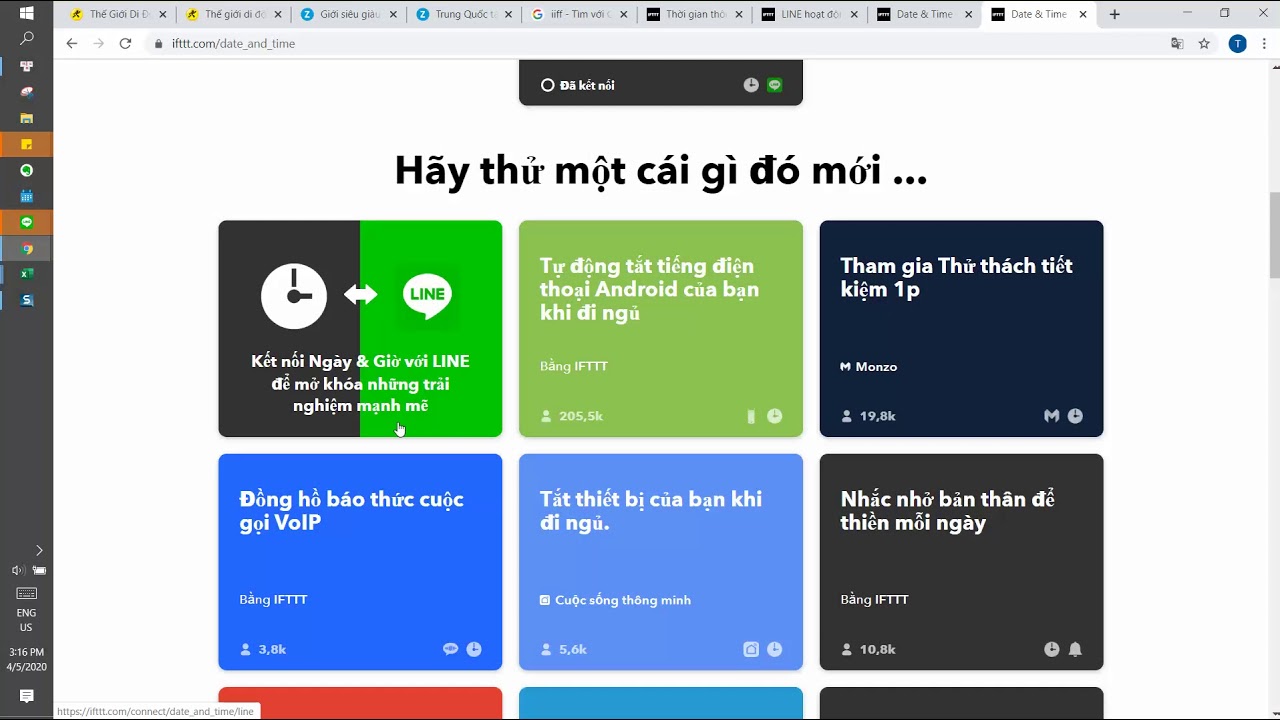Open 'Nhắc nhở bản thân để thiền' applet
The image size is (1280, 720).
coord(961,562)
